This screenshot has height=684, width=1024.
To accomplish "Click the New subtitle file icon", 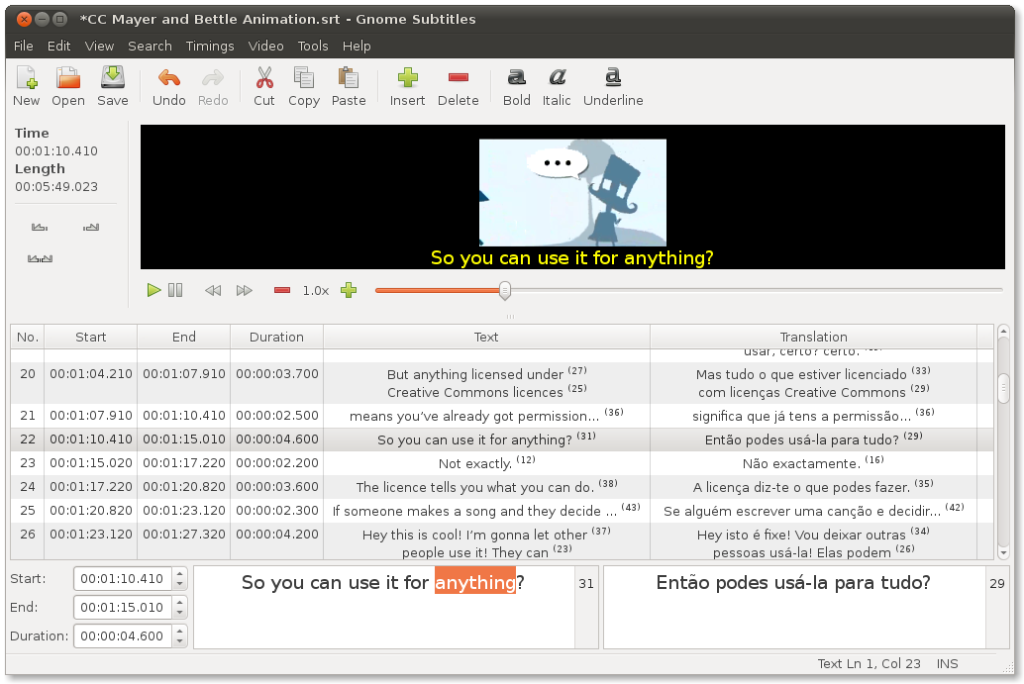I will point(26,78).
